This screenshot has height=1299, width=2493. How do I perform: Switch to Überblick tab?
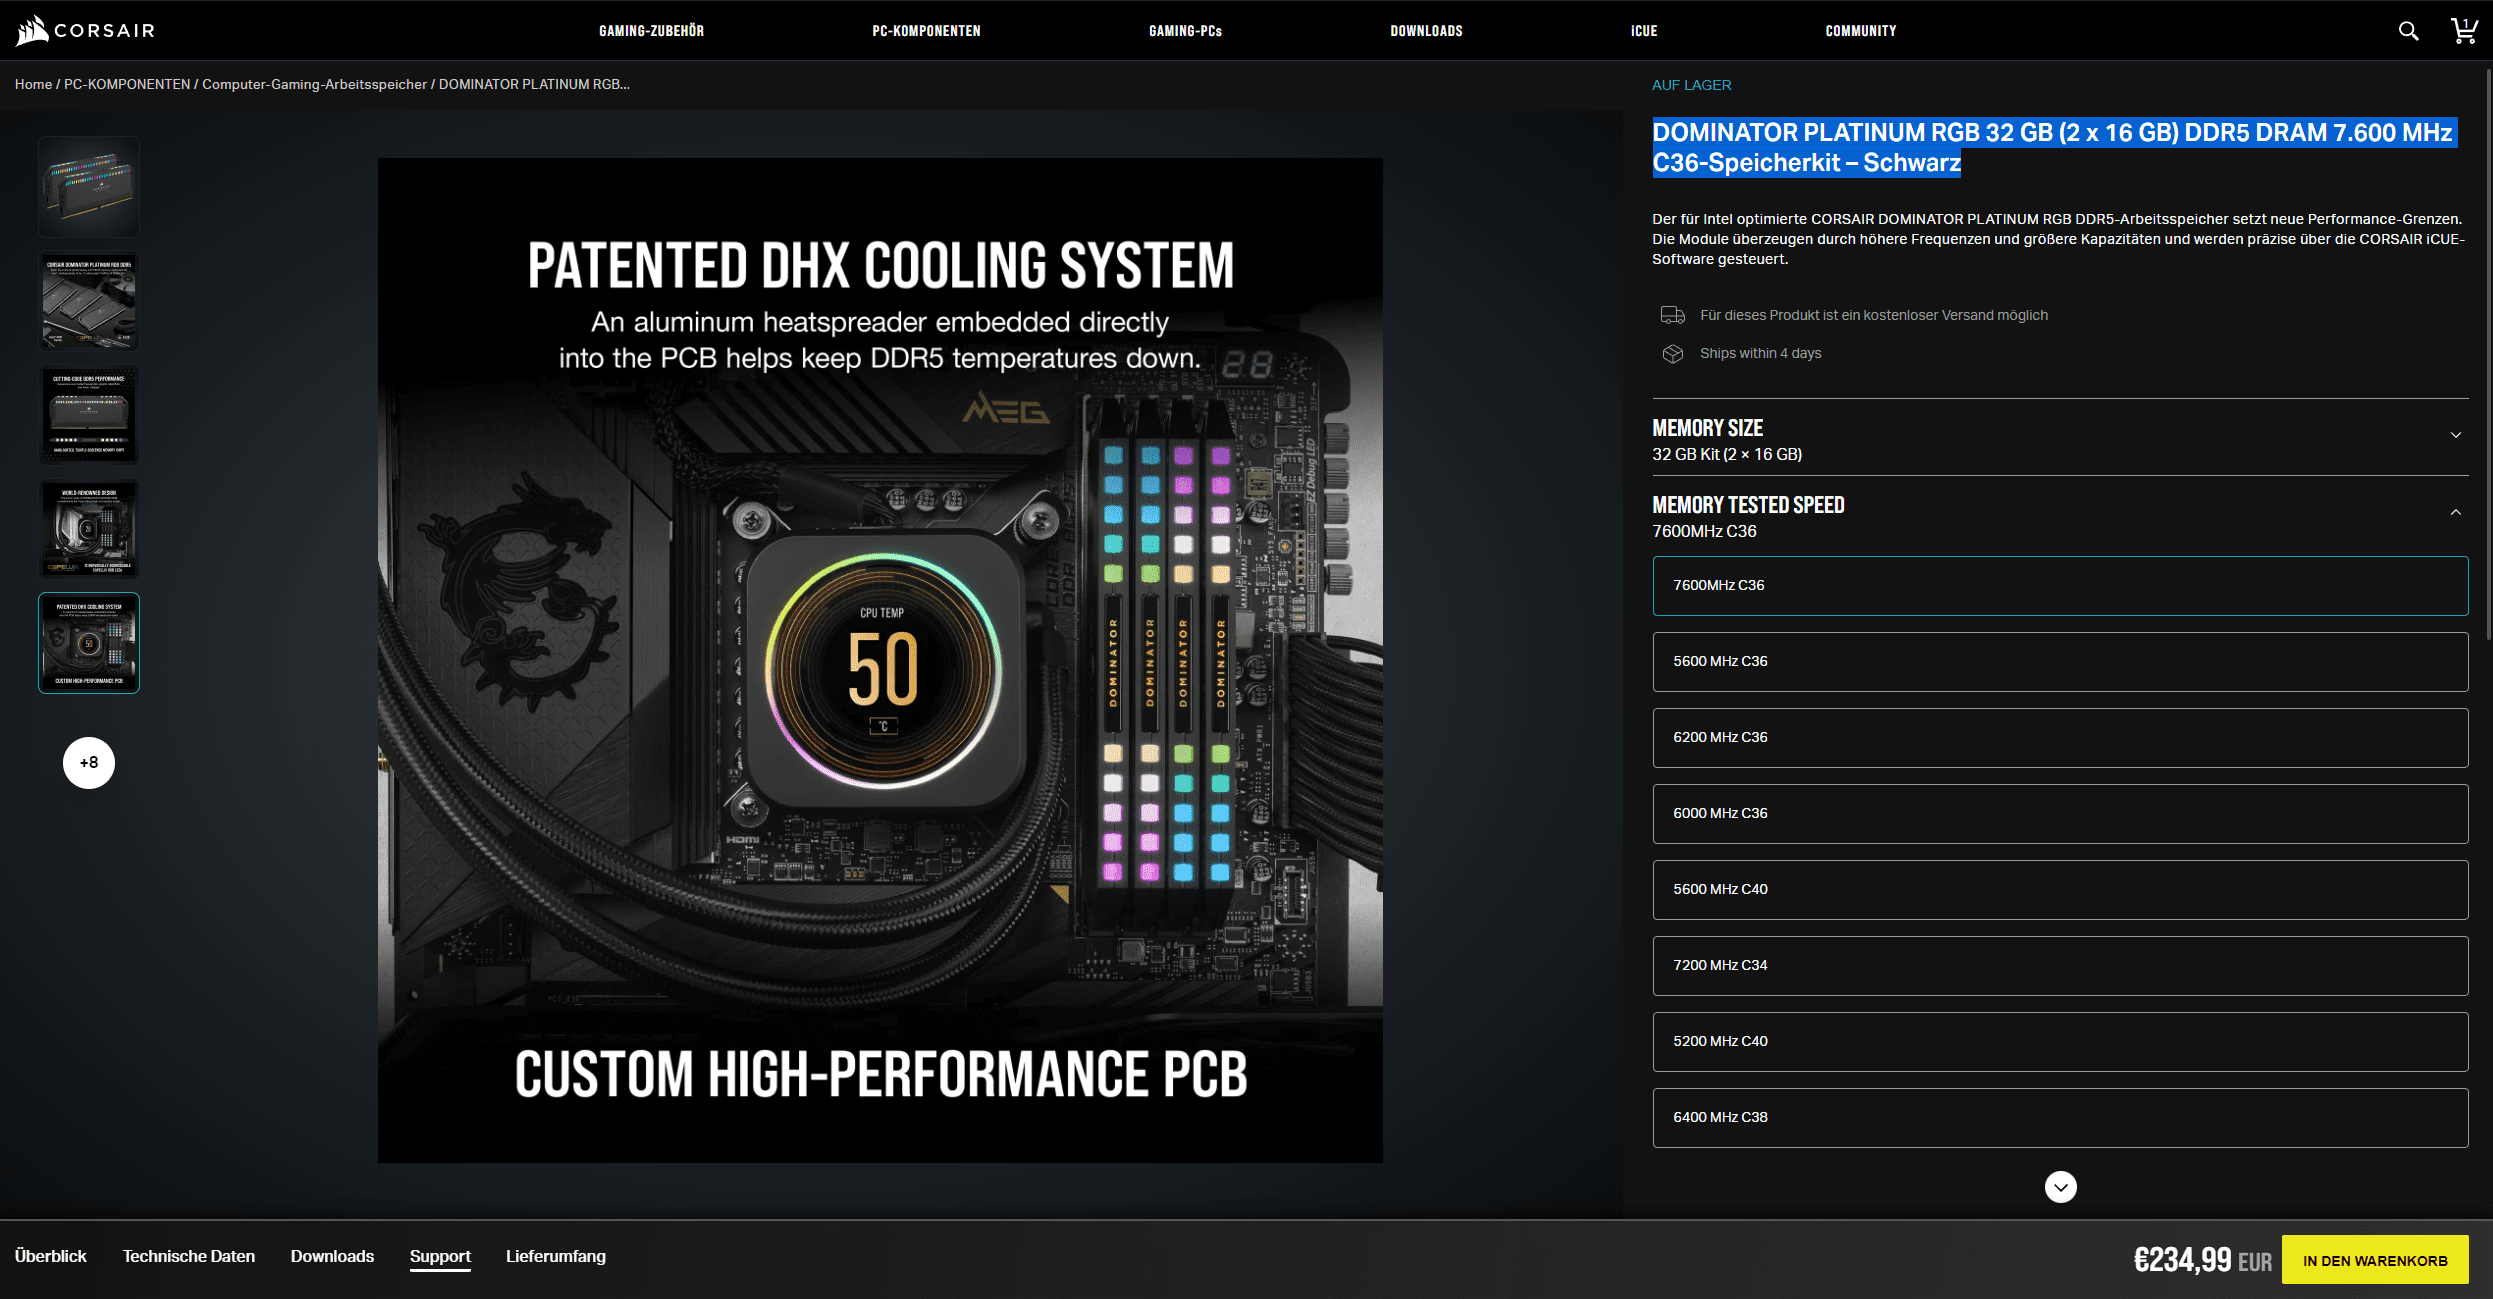51,1257
